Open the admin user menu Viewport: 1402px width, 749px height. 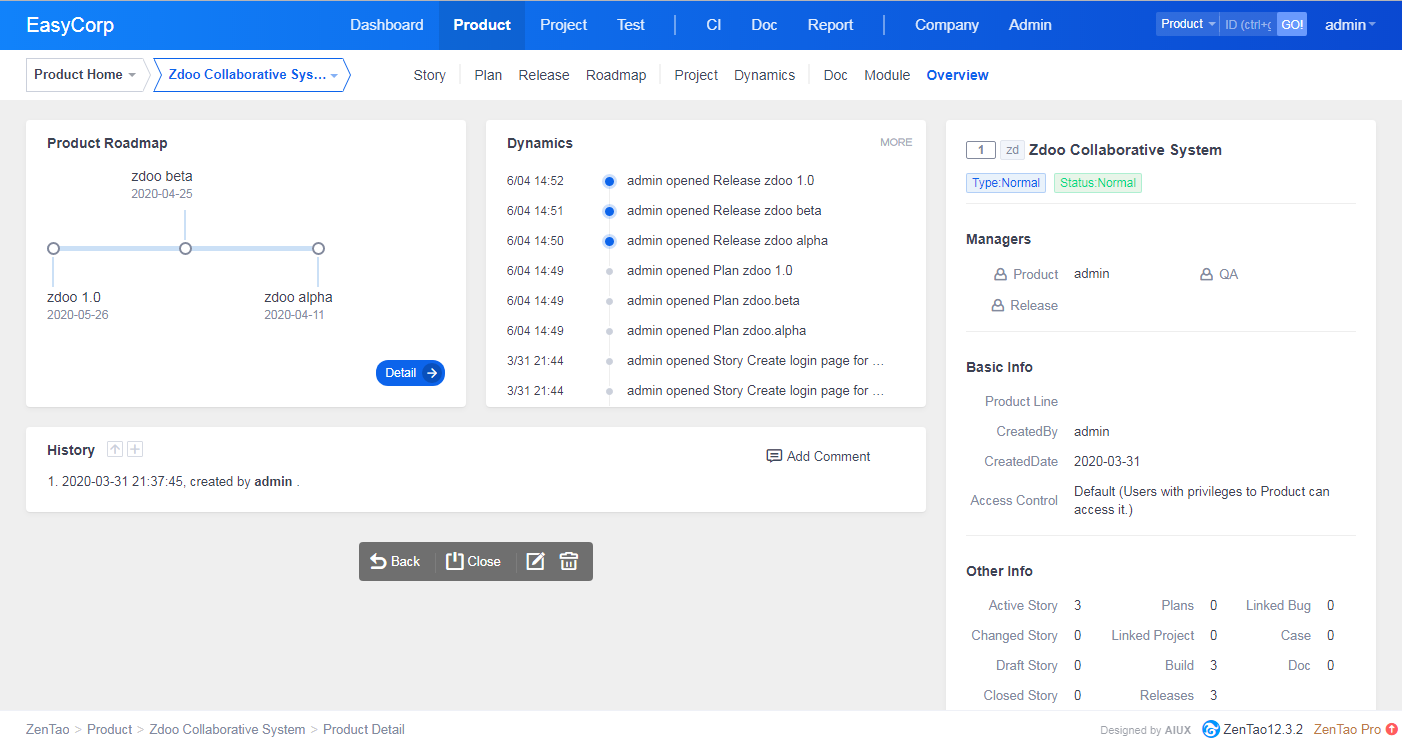click(1350, 25)
